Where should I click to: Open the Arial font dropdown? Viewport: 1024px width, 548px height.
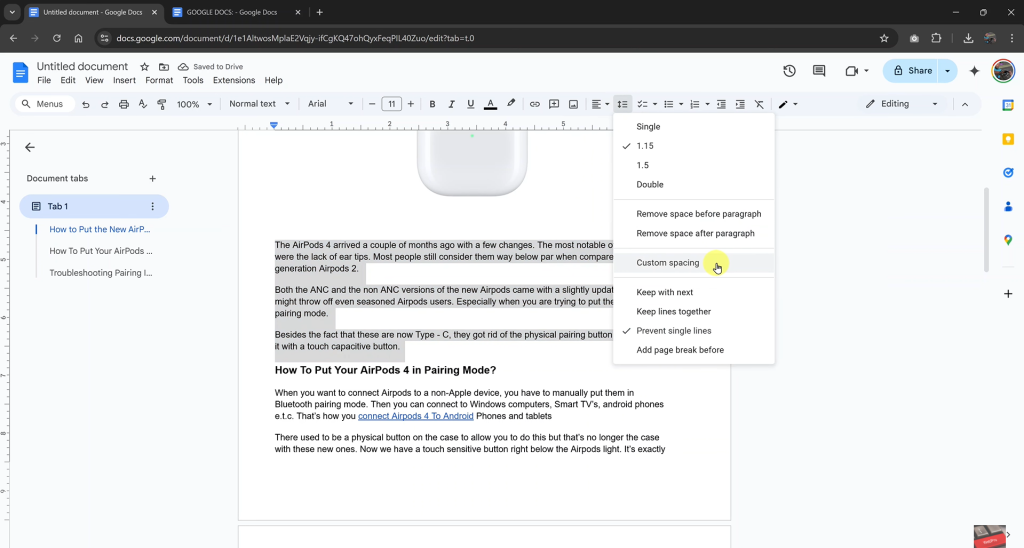click(x=330, y=104)
